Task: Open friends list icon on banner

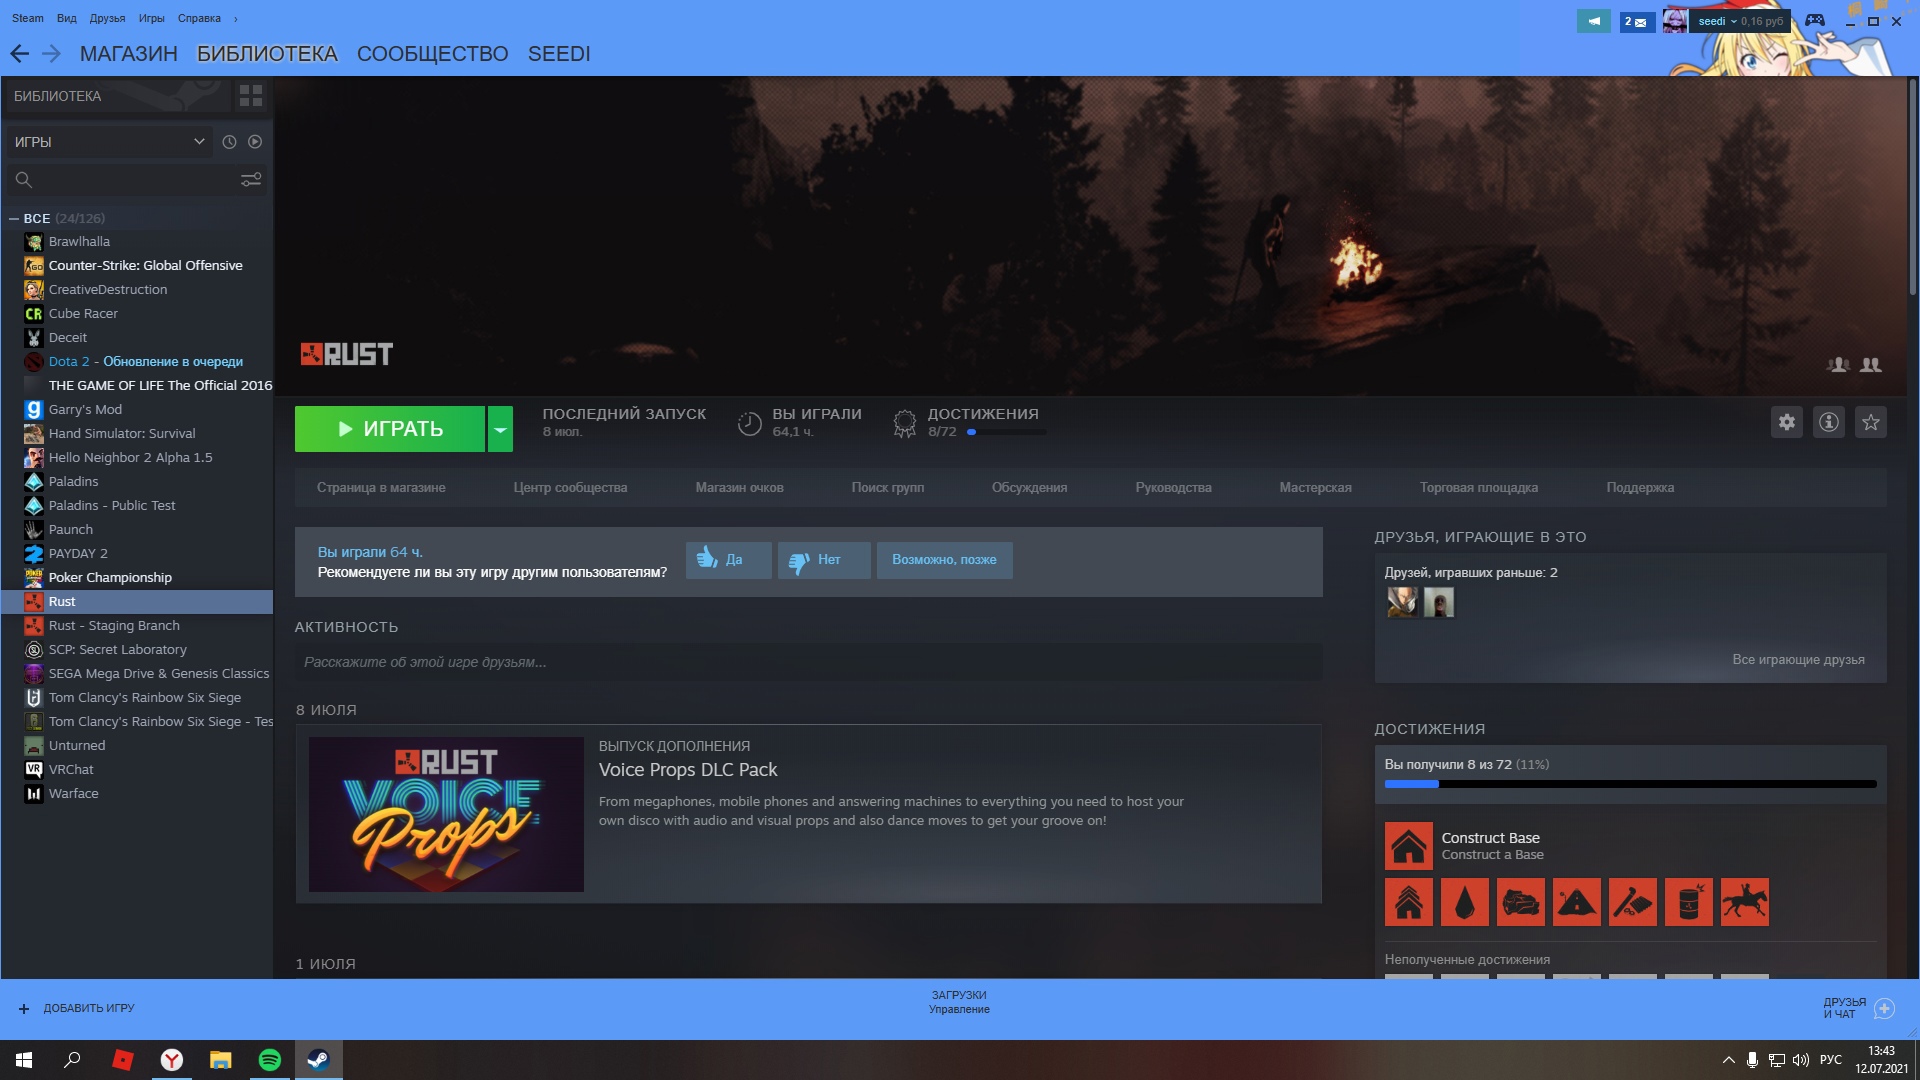Action: [x=1870, y=365]
